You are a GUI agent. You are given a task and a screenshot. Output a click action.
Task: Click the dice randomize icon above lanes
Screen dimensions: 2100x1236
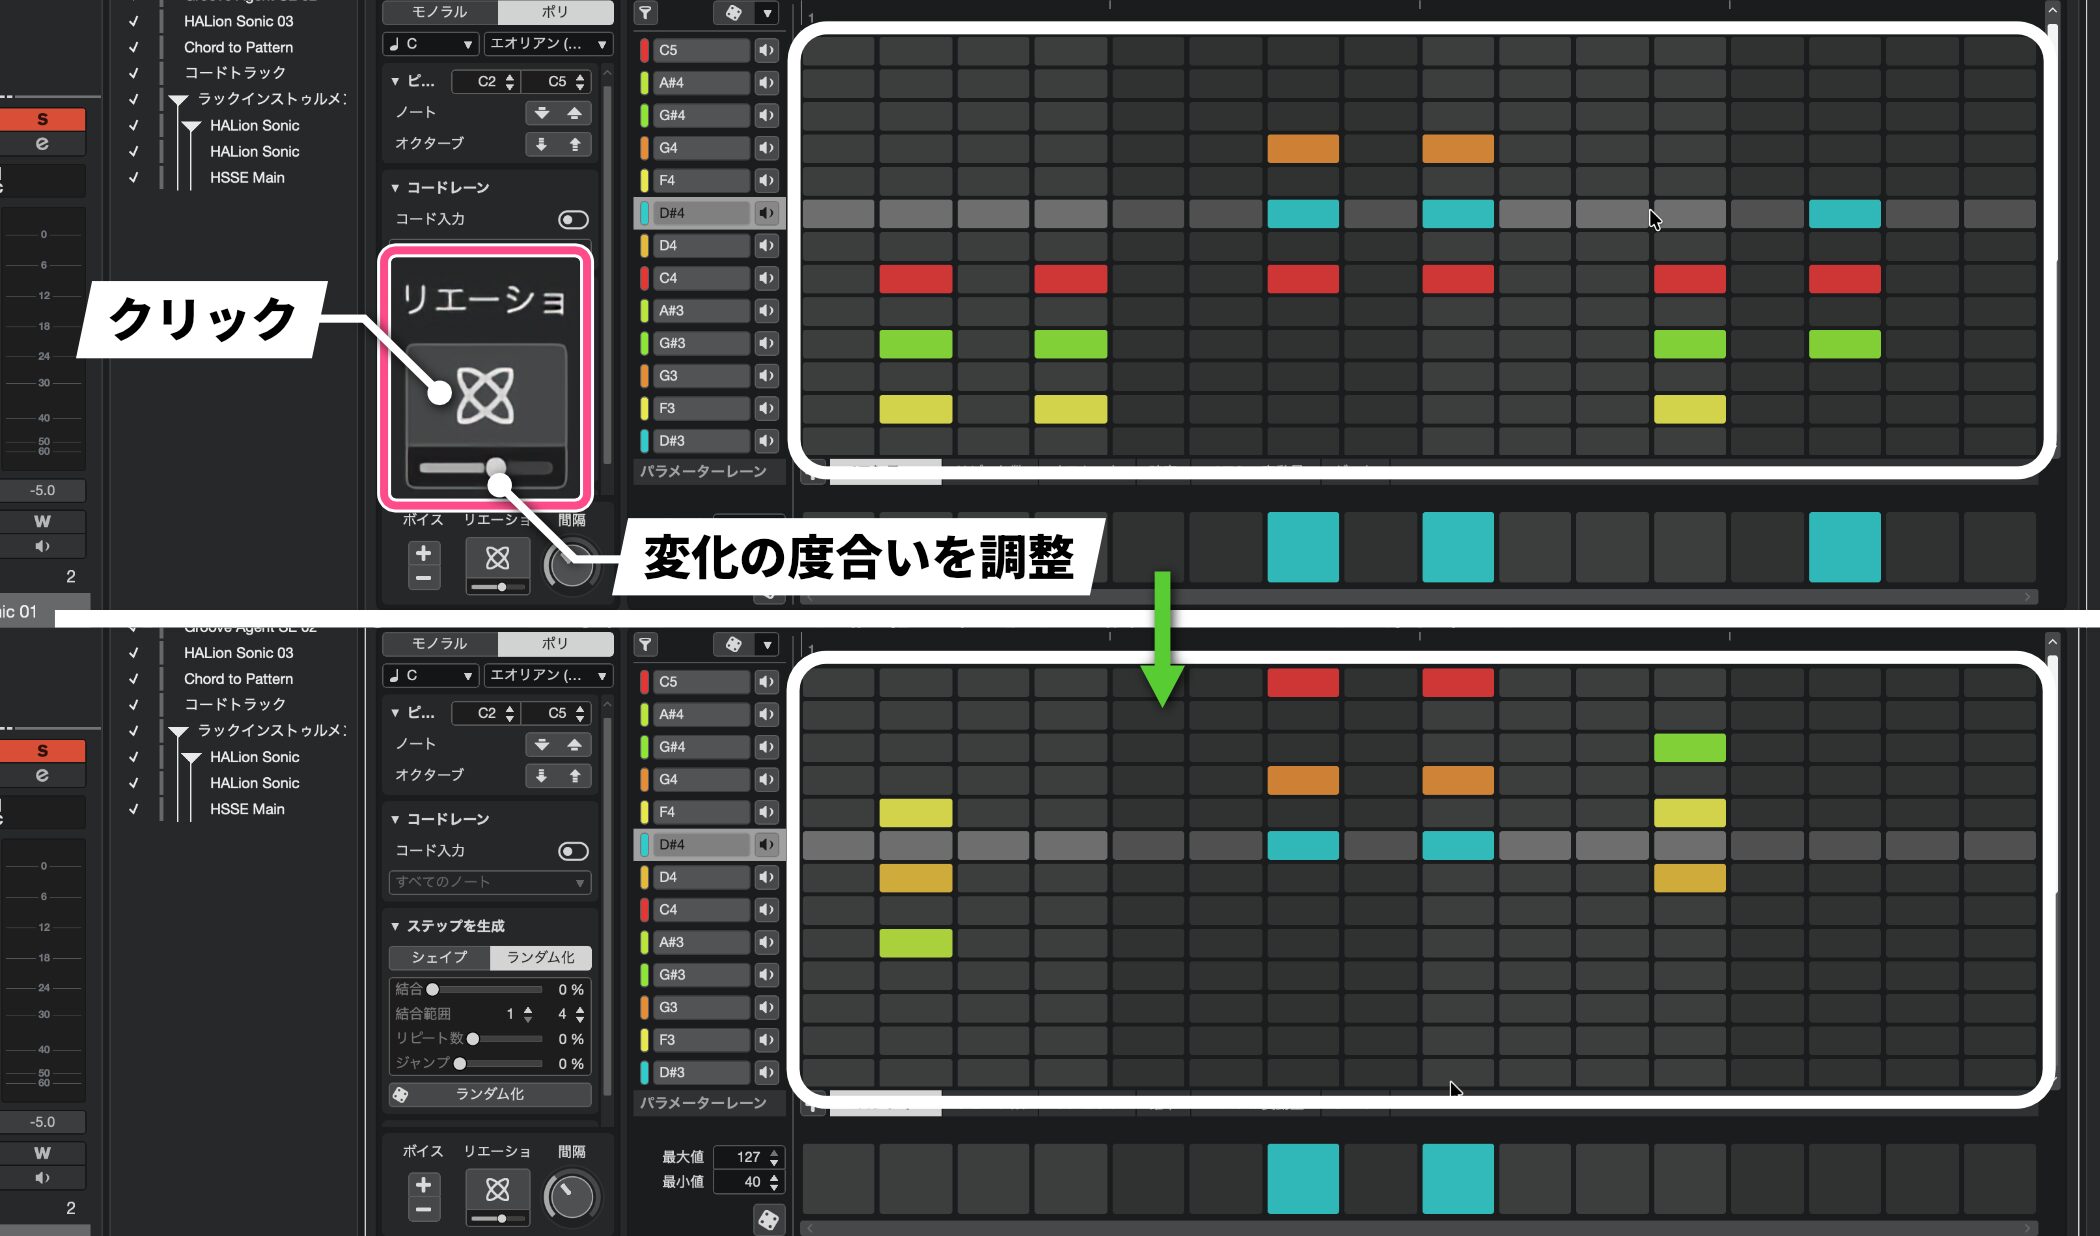pyautogui.click(x=733, y=12)
